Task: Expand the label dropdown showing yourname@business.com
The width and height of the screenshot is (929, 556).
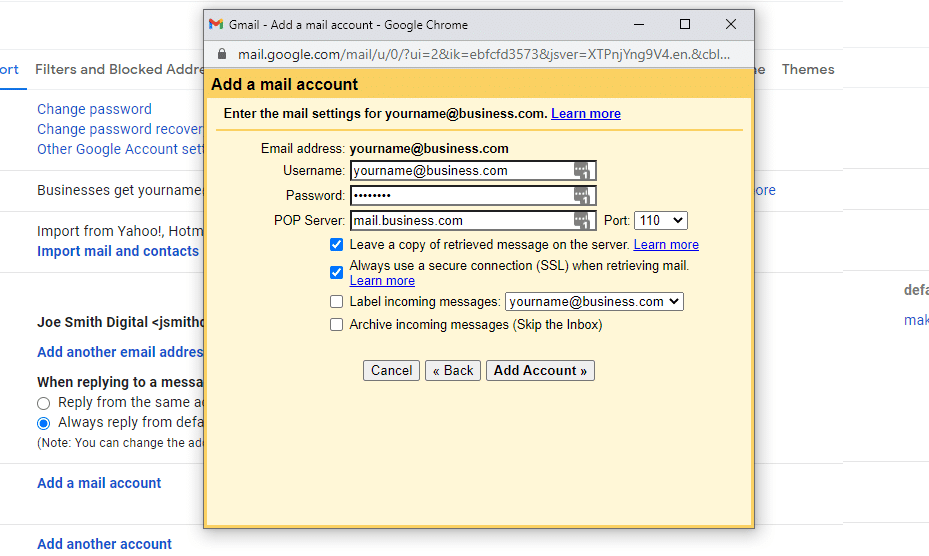Action: point(594,302)
